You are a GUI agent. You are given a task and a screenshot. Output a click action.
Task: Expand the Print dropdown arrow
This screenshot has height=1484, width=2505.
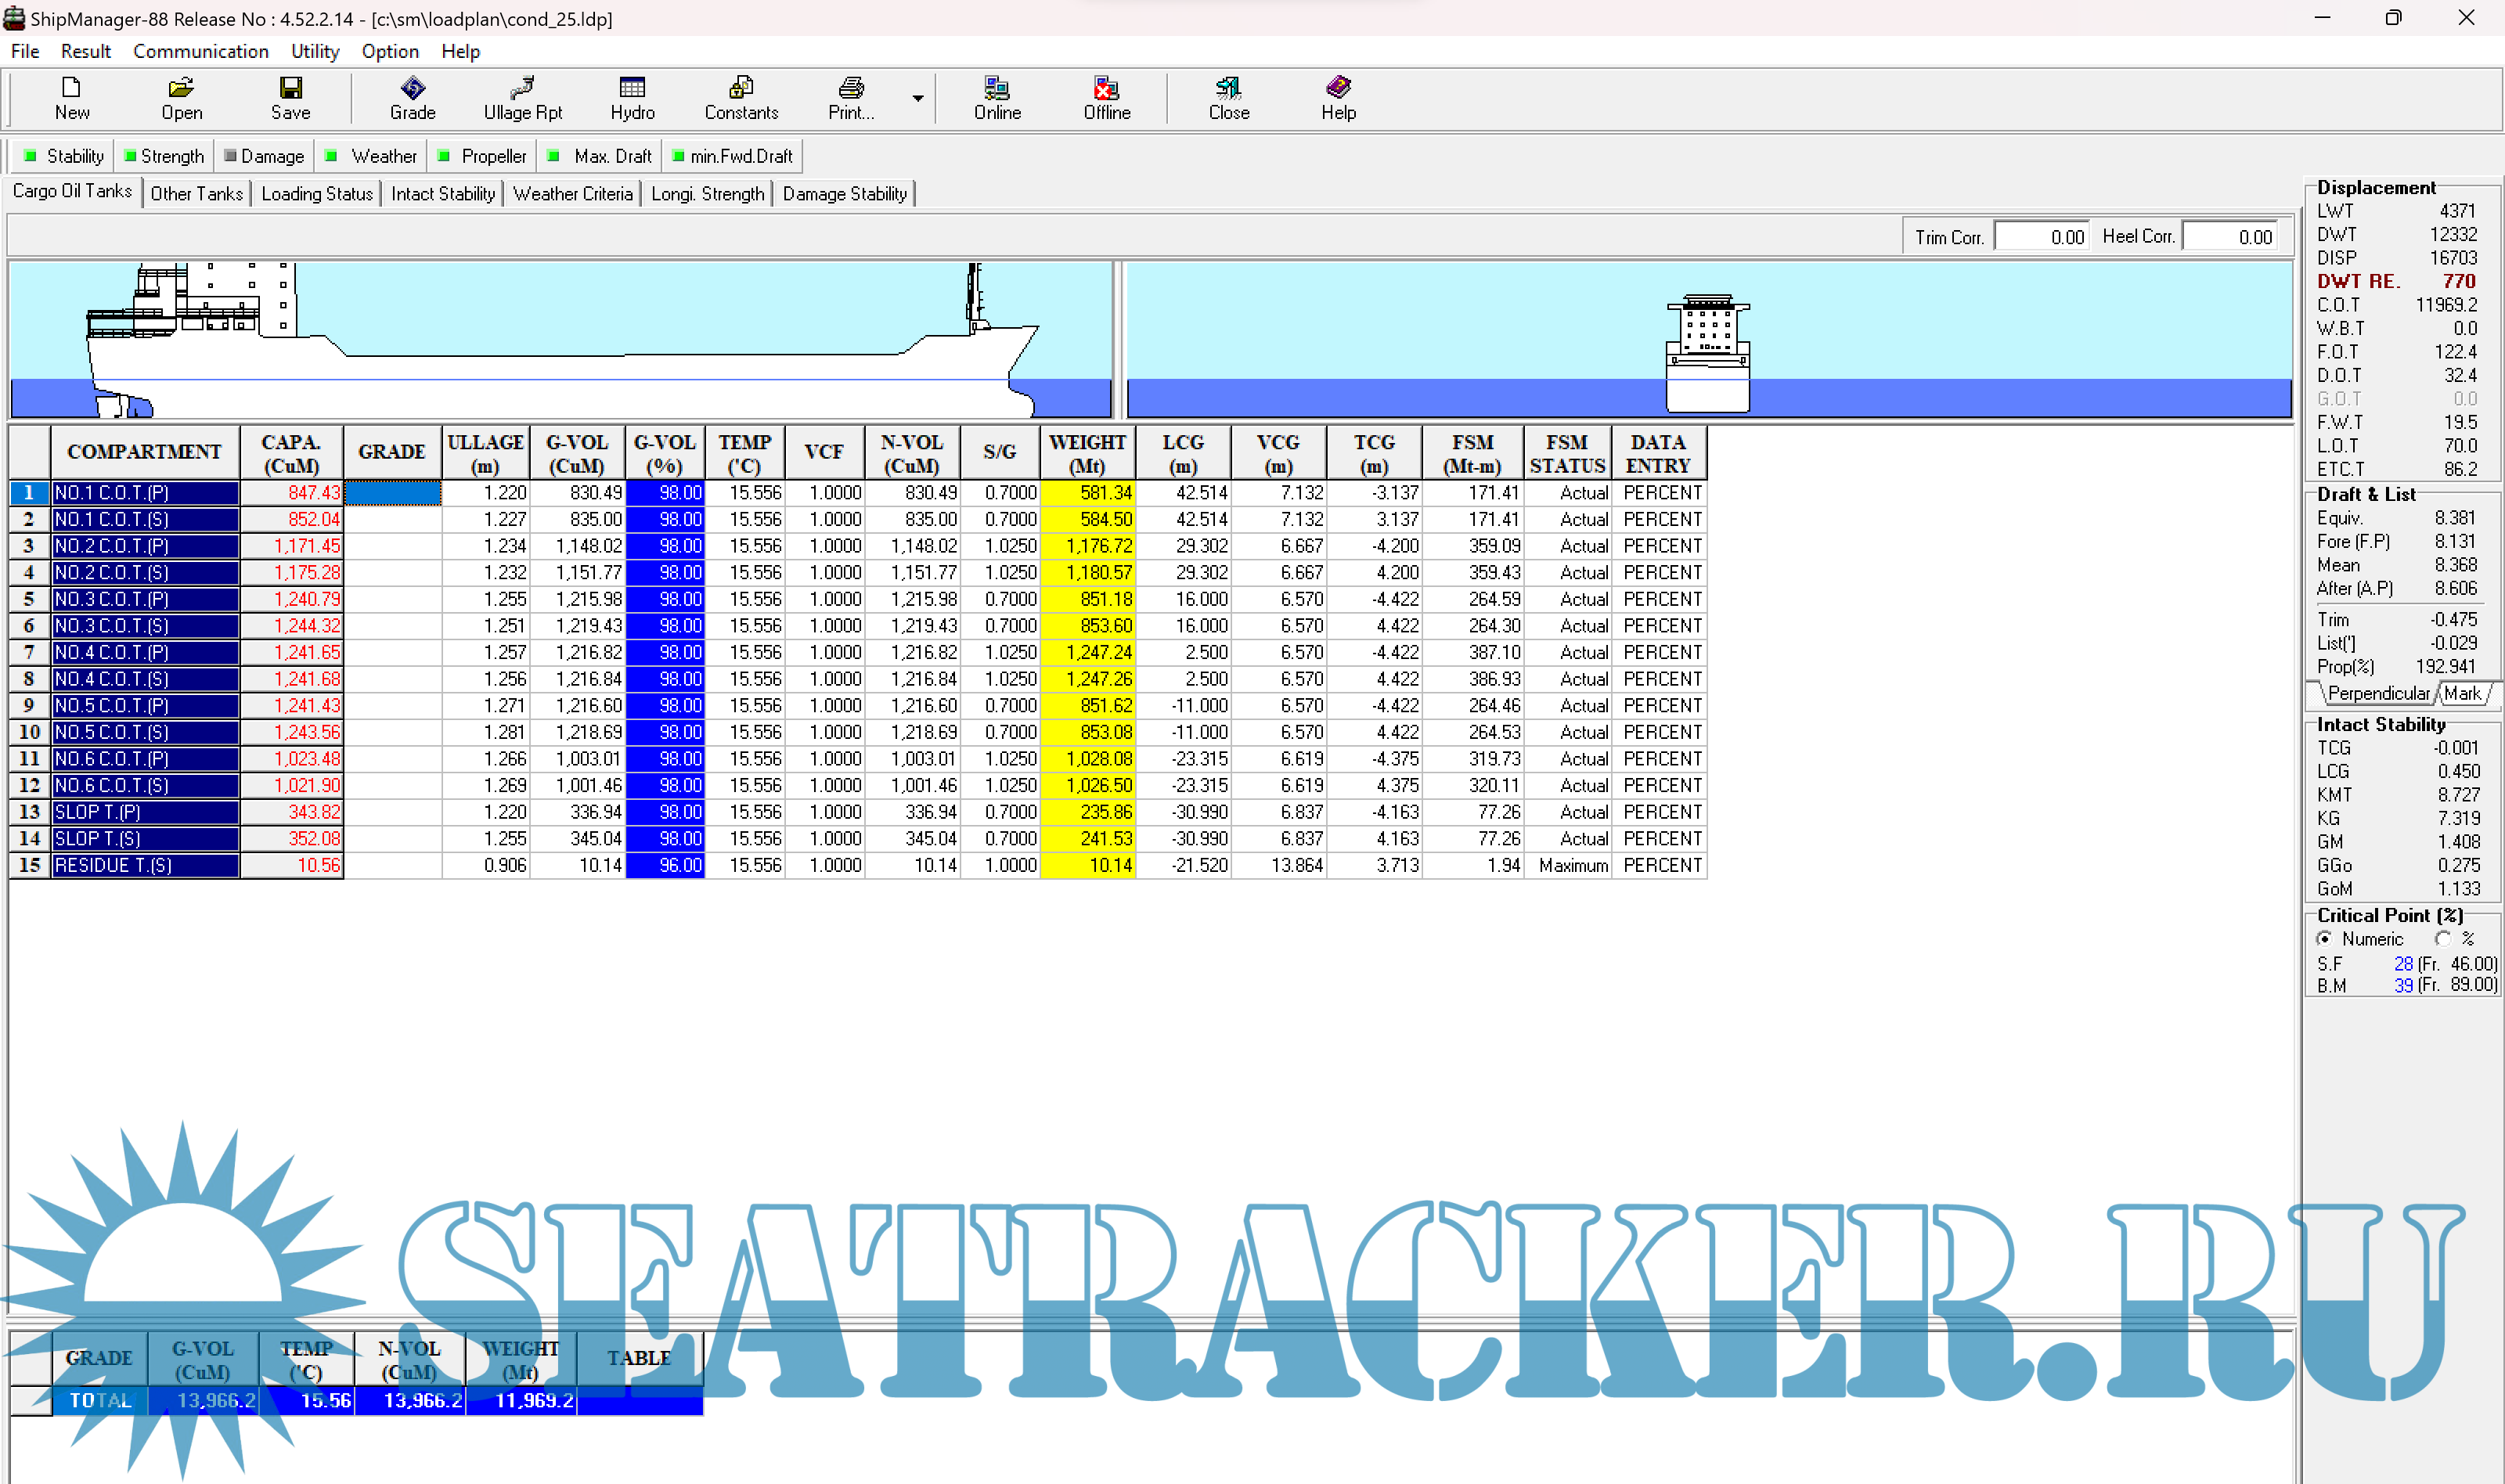click(917, 98)
